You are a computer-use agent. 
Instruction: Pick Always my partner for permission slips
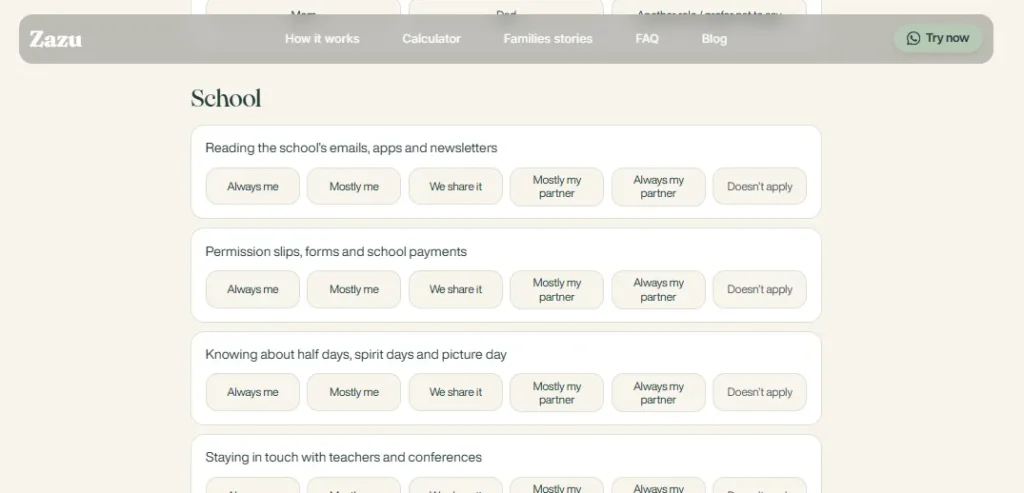point(658,289)
